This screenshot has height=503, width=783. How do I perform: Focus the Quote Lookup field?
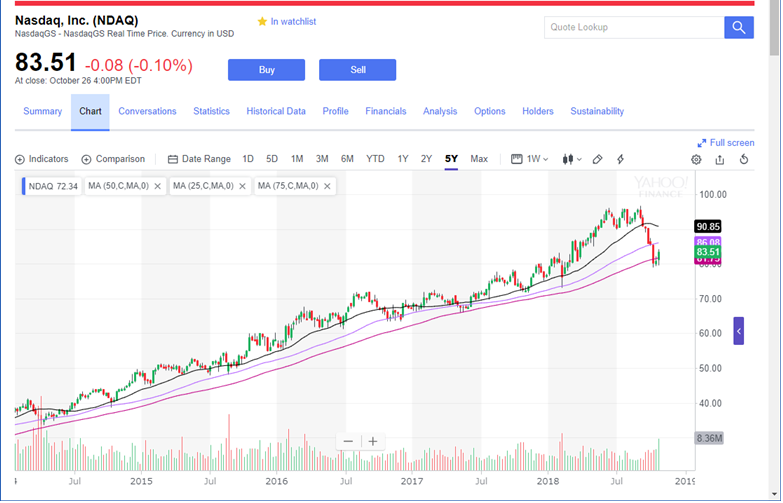click(634, 27)
